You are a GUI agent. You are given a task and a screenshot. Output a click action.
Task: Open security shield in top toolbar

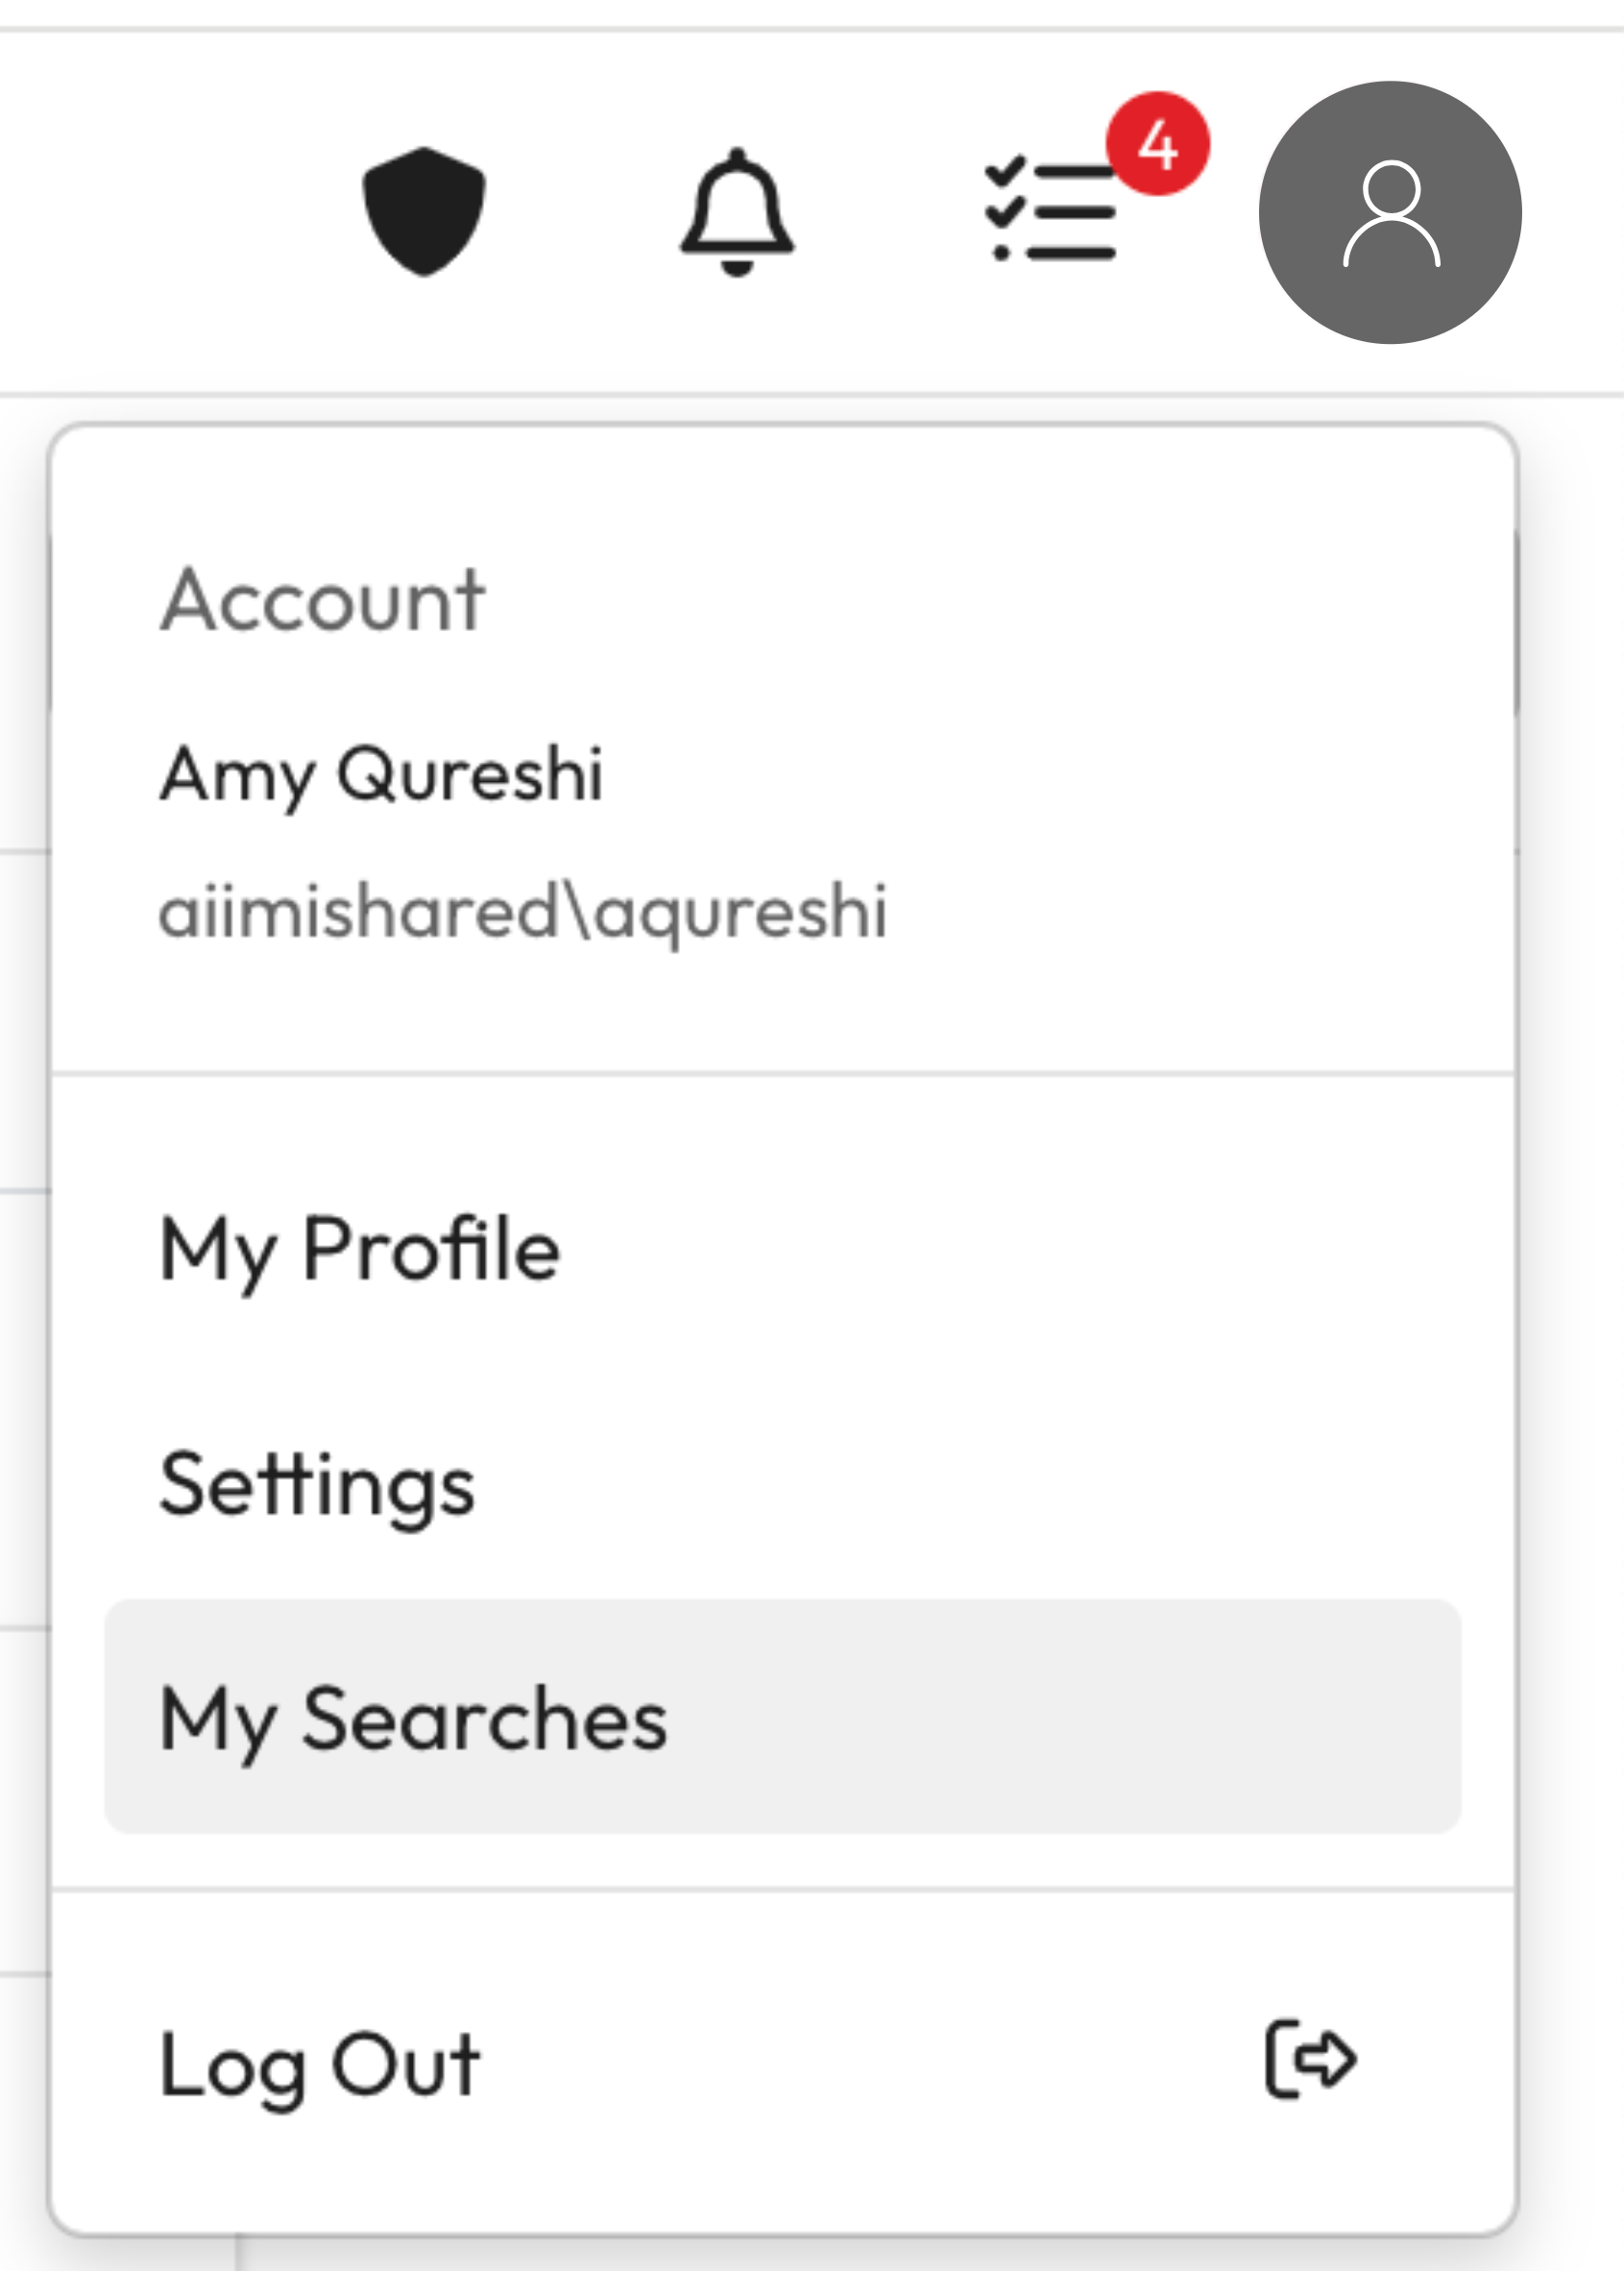tap(424, 211)
